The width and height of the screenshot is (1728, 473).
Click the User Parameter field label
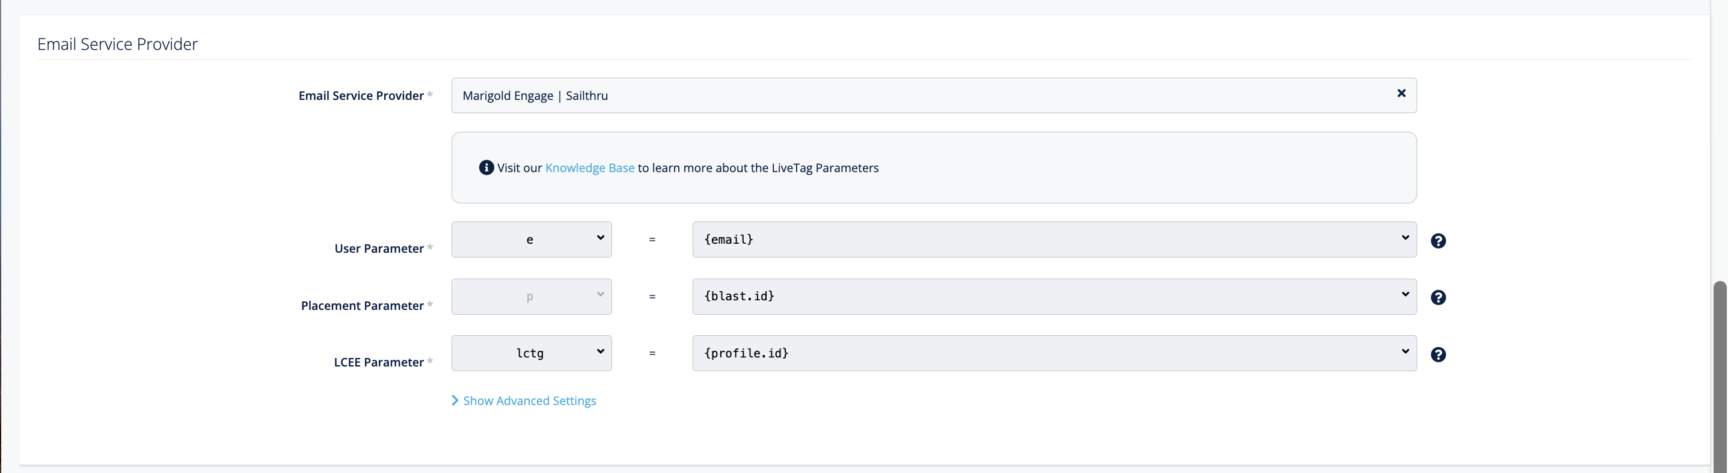point(378,249)
